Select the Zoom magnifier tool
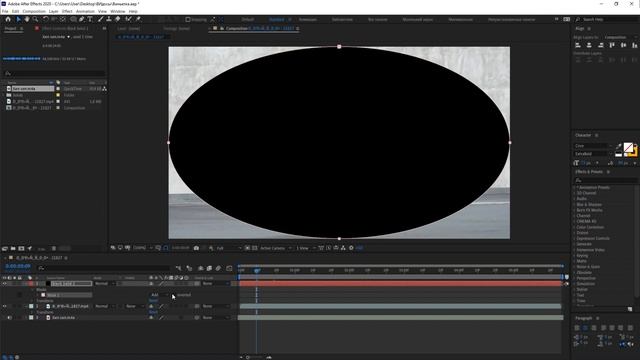640x360 pixels. 36,19
